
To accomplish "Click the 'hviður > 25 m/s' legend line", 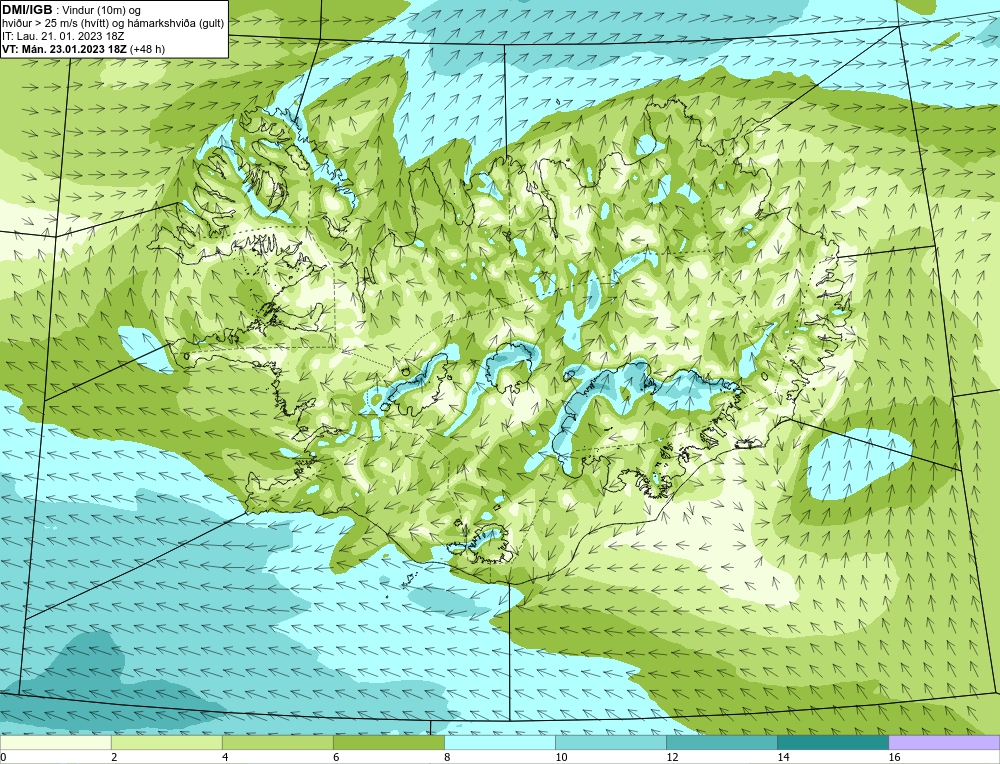I will click(113, 23).
